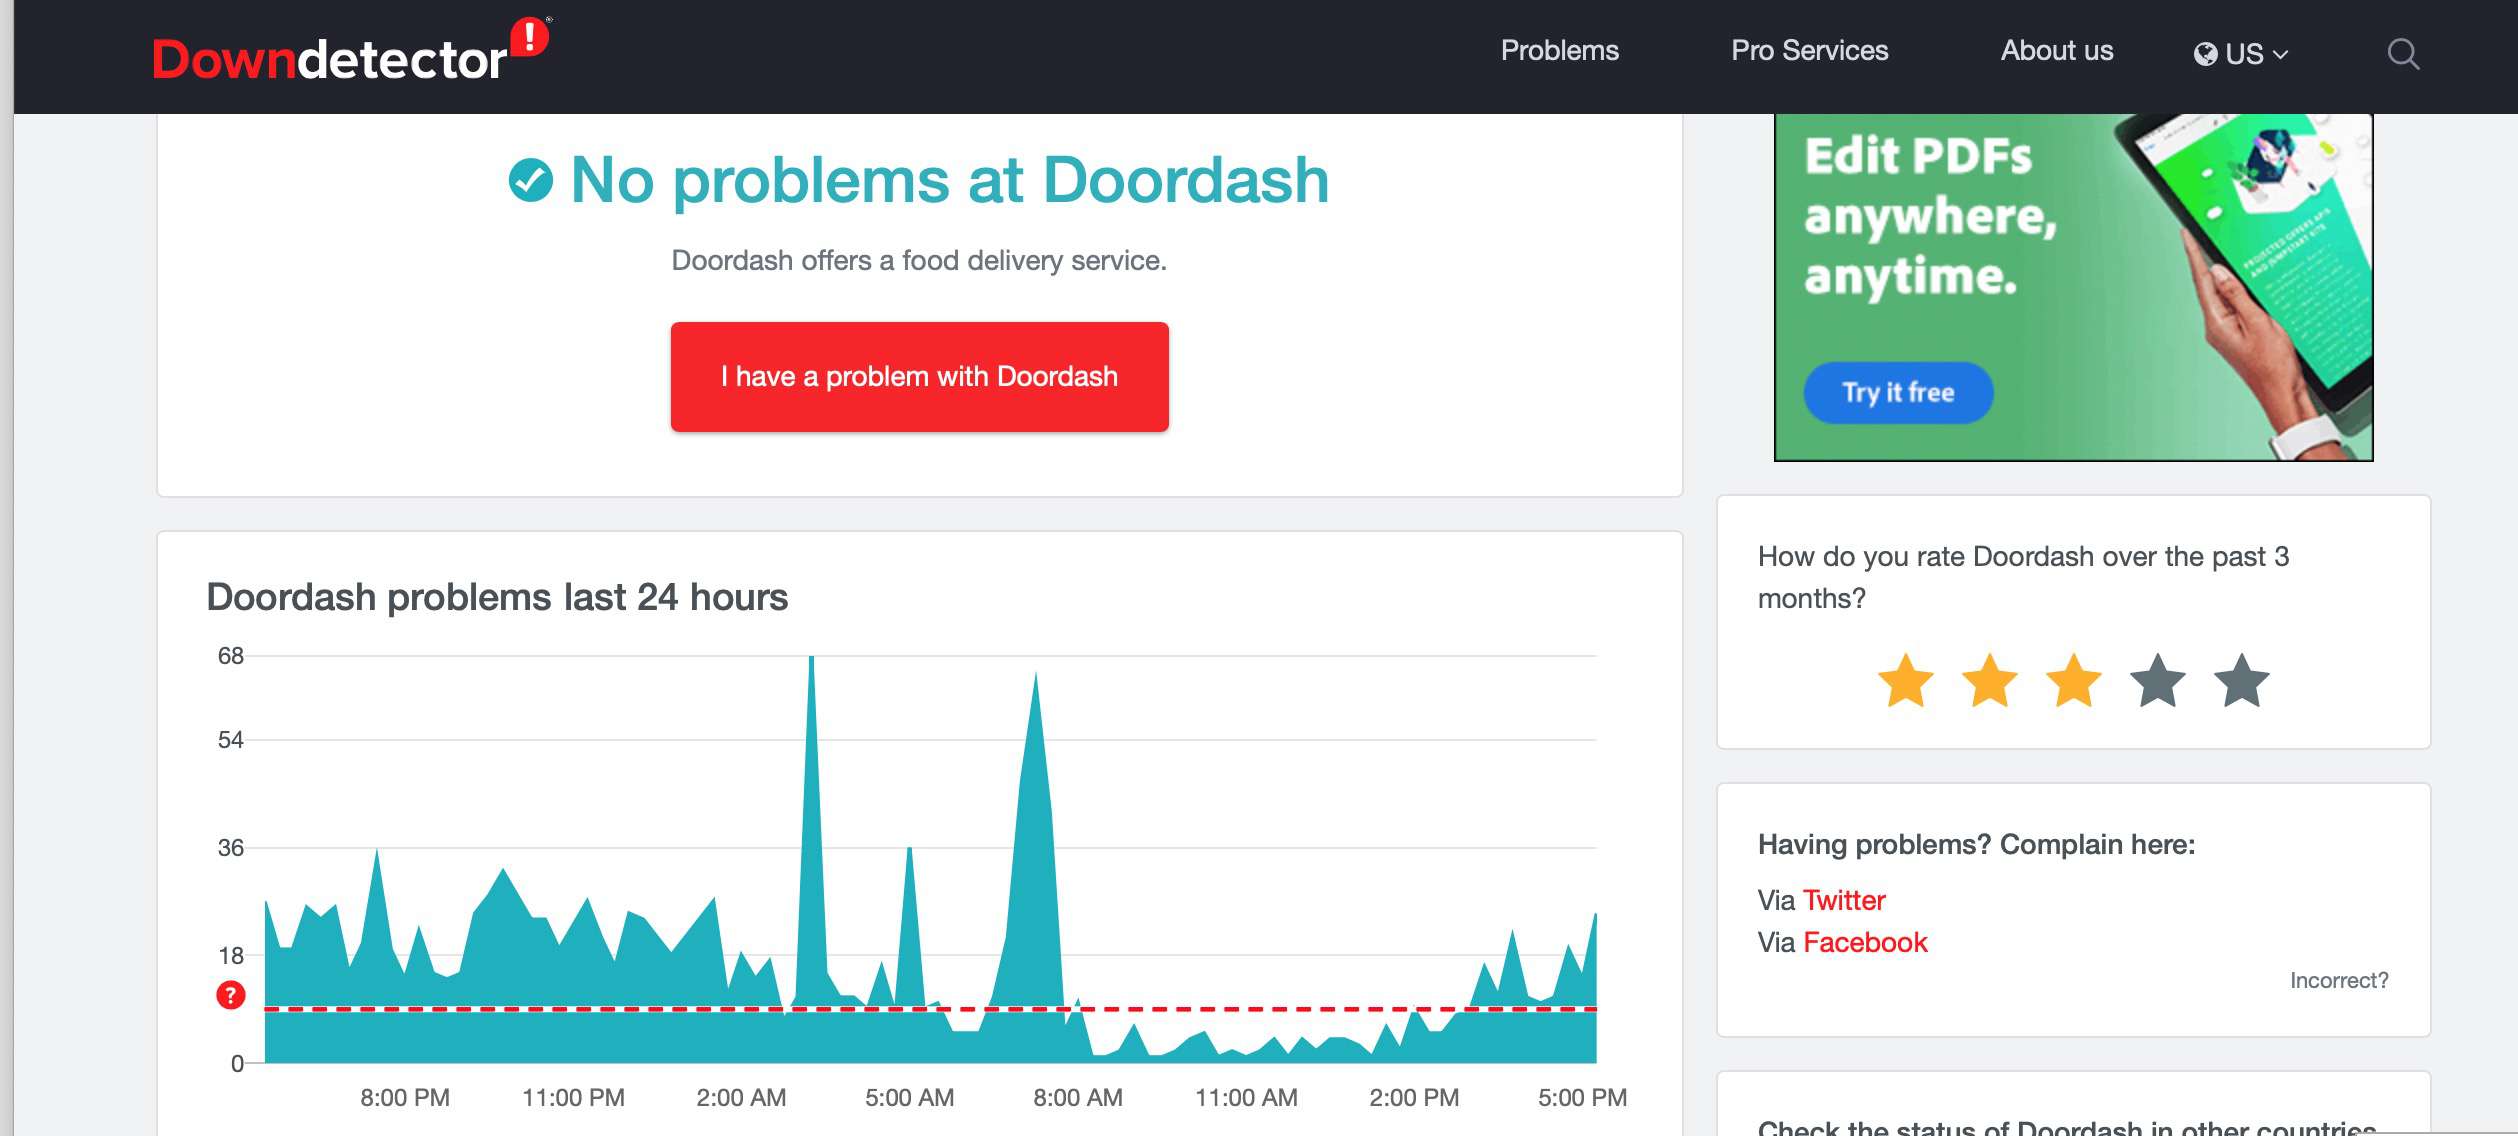This screenshot has height=1136, width=2518.
Task: Open the Problems menu
Action: (x=1559, y=51)
